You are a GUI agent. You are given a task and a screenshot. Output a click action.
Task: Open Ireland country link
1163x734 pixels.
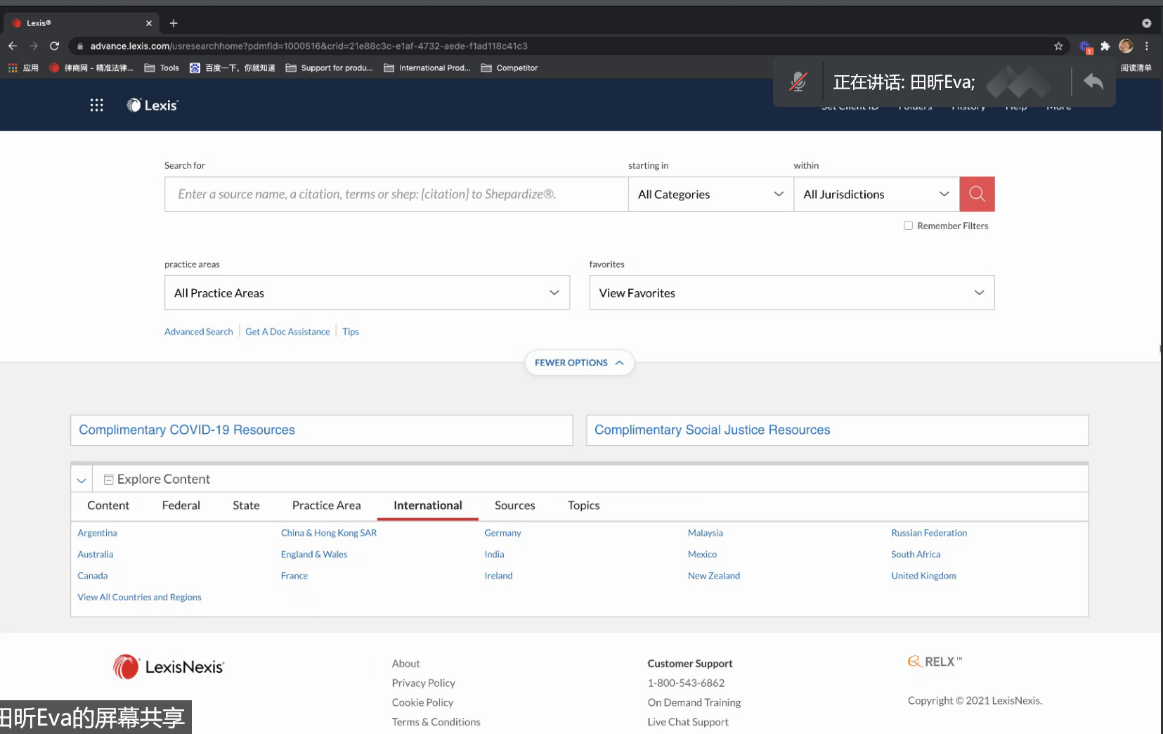pyautogui.click(x=498, y=576)
